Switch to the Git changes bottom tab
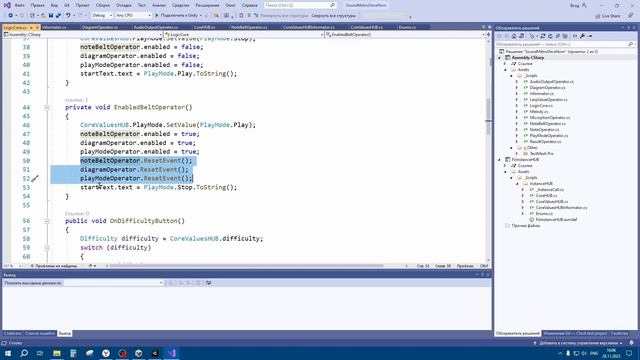The width and height of the screenshot is (640, 360). tap(575, 333)
